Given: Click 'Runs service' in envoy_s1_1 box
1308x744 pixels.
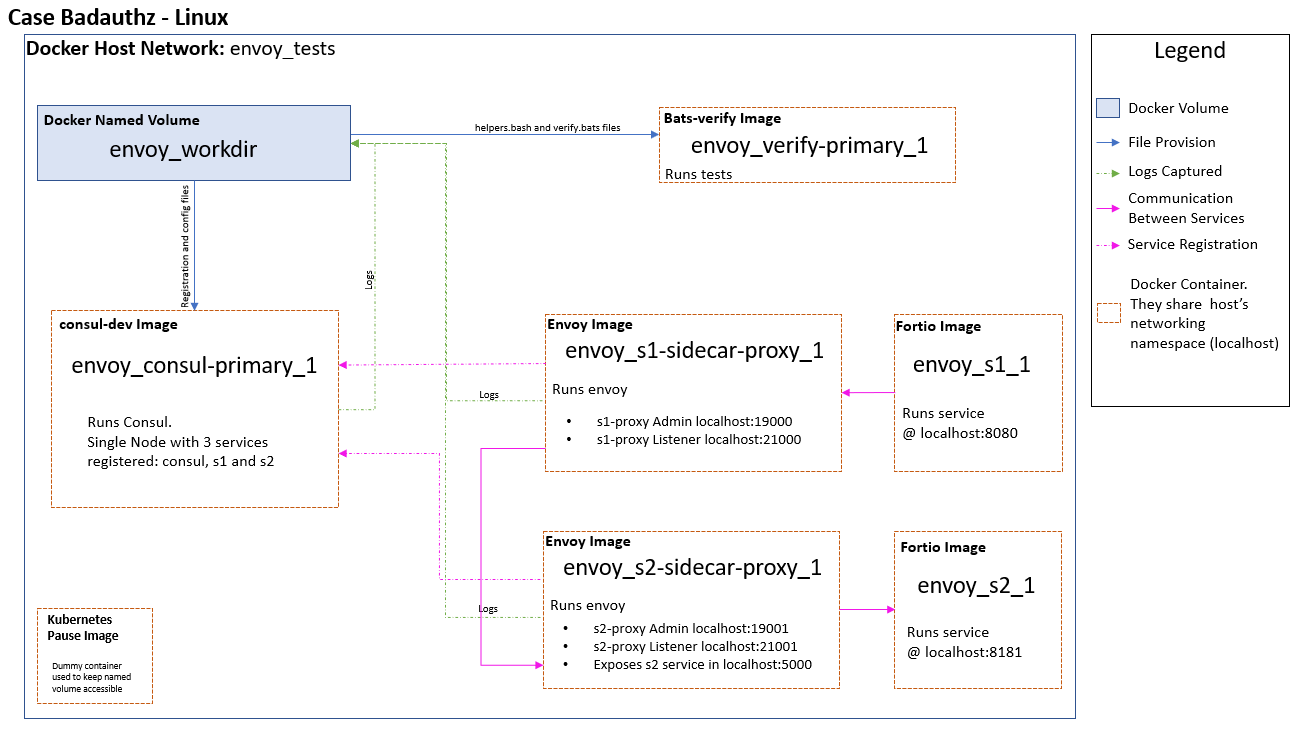Looking at the screenshot, I should 943,413.
